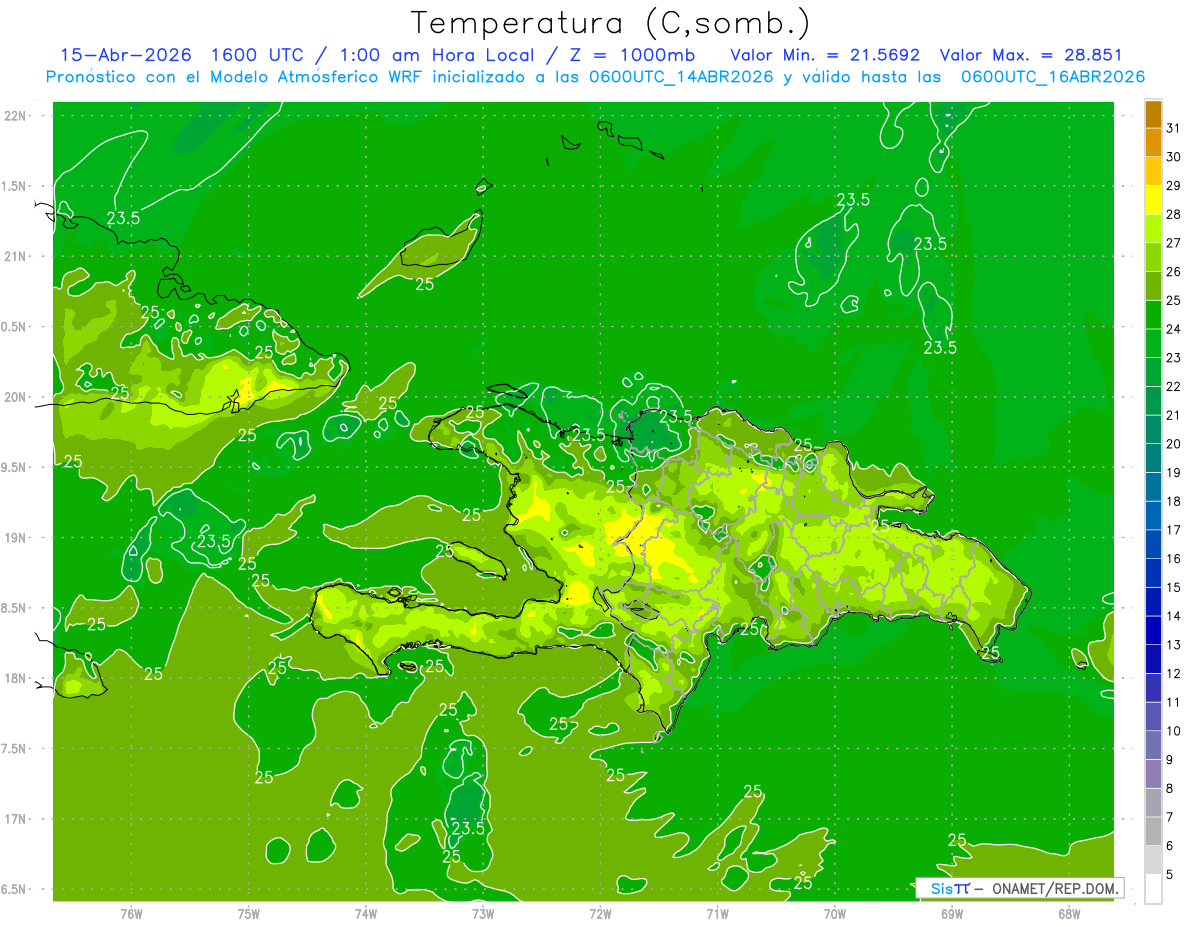
Task: Click the 68W longitude axis label
Action: [1069, 913]
